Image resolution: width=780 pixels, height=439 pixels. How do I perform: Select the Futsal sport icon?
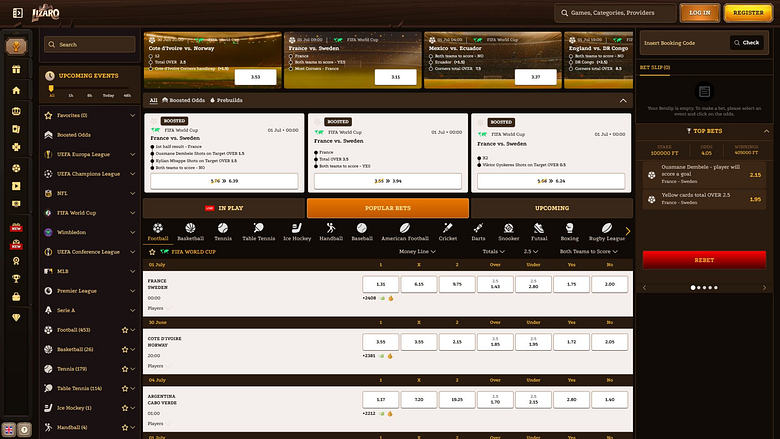click(539, 232)
